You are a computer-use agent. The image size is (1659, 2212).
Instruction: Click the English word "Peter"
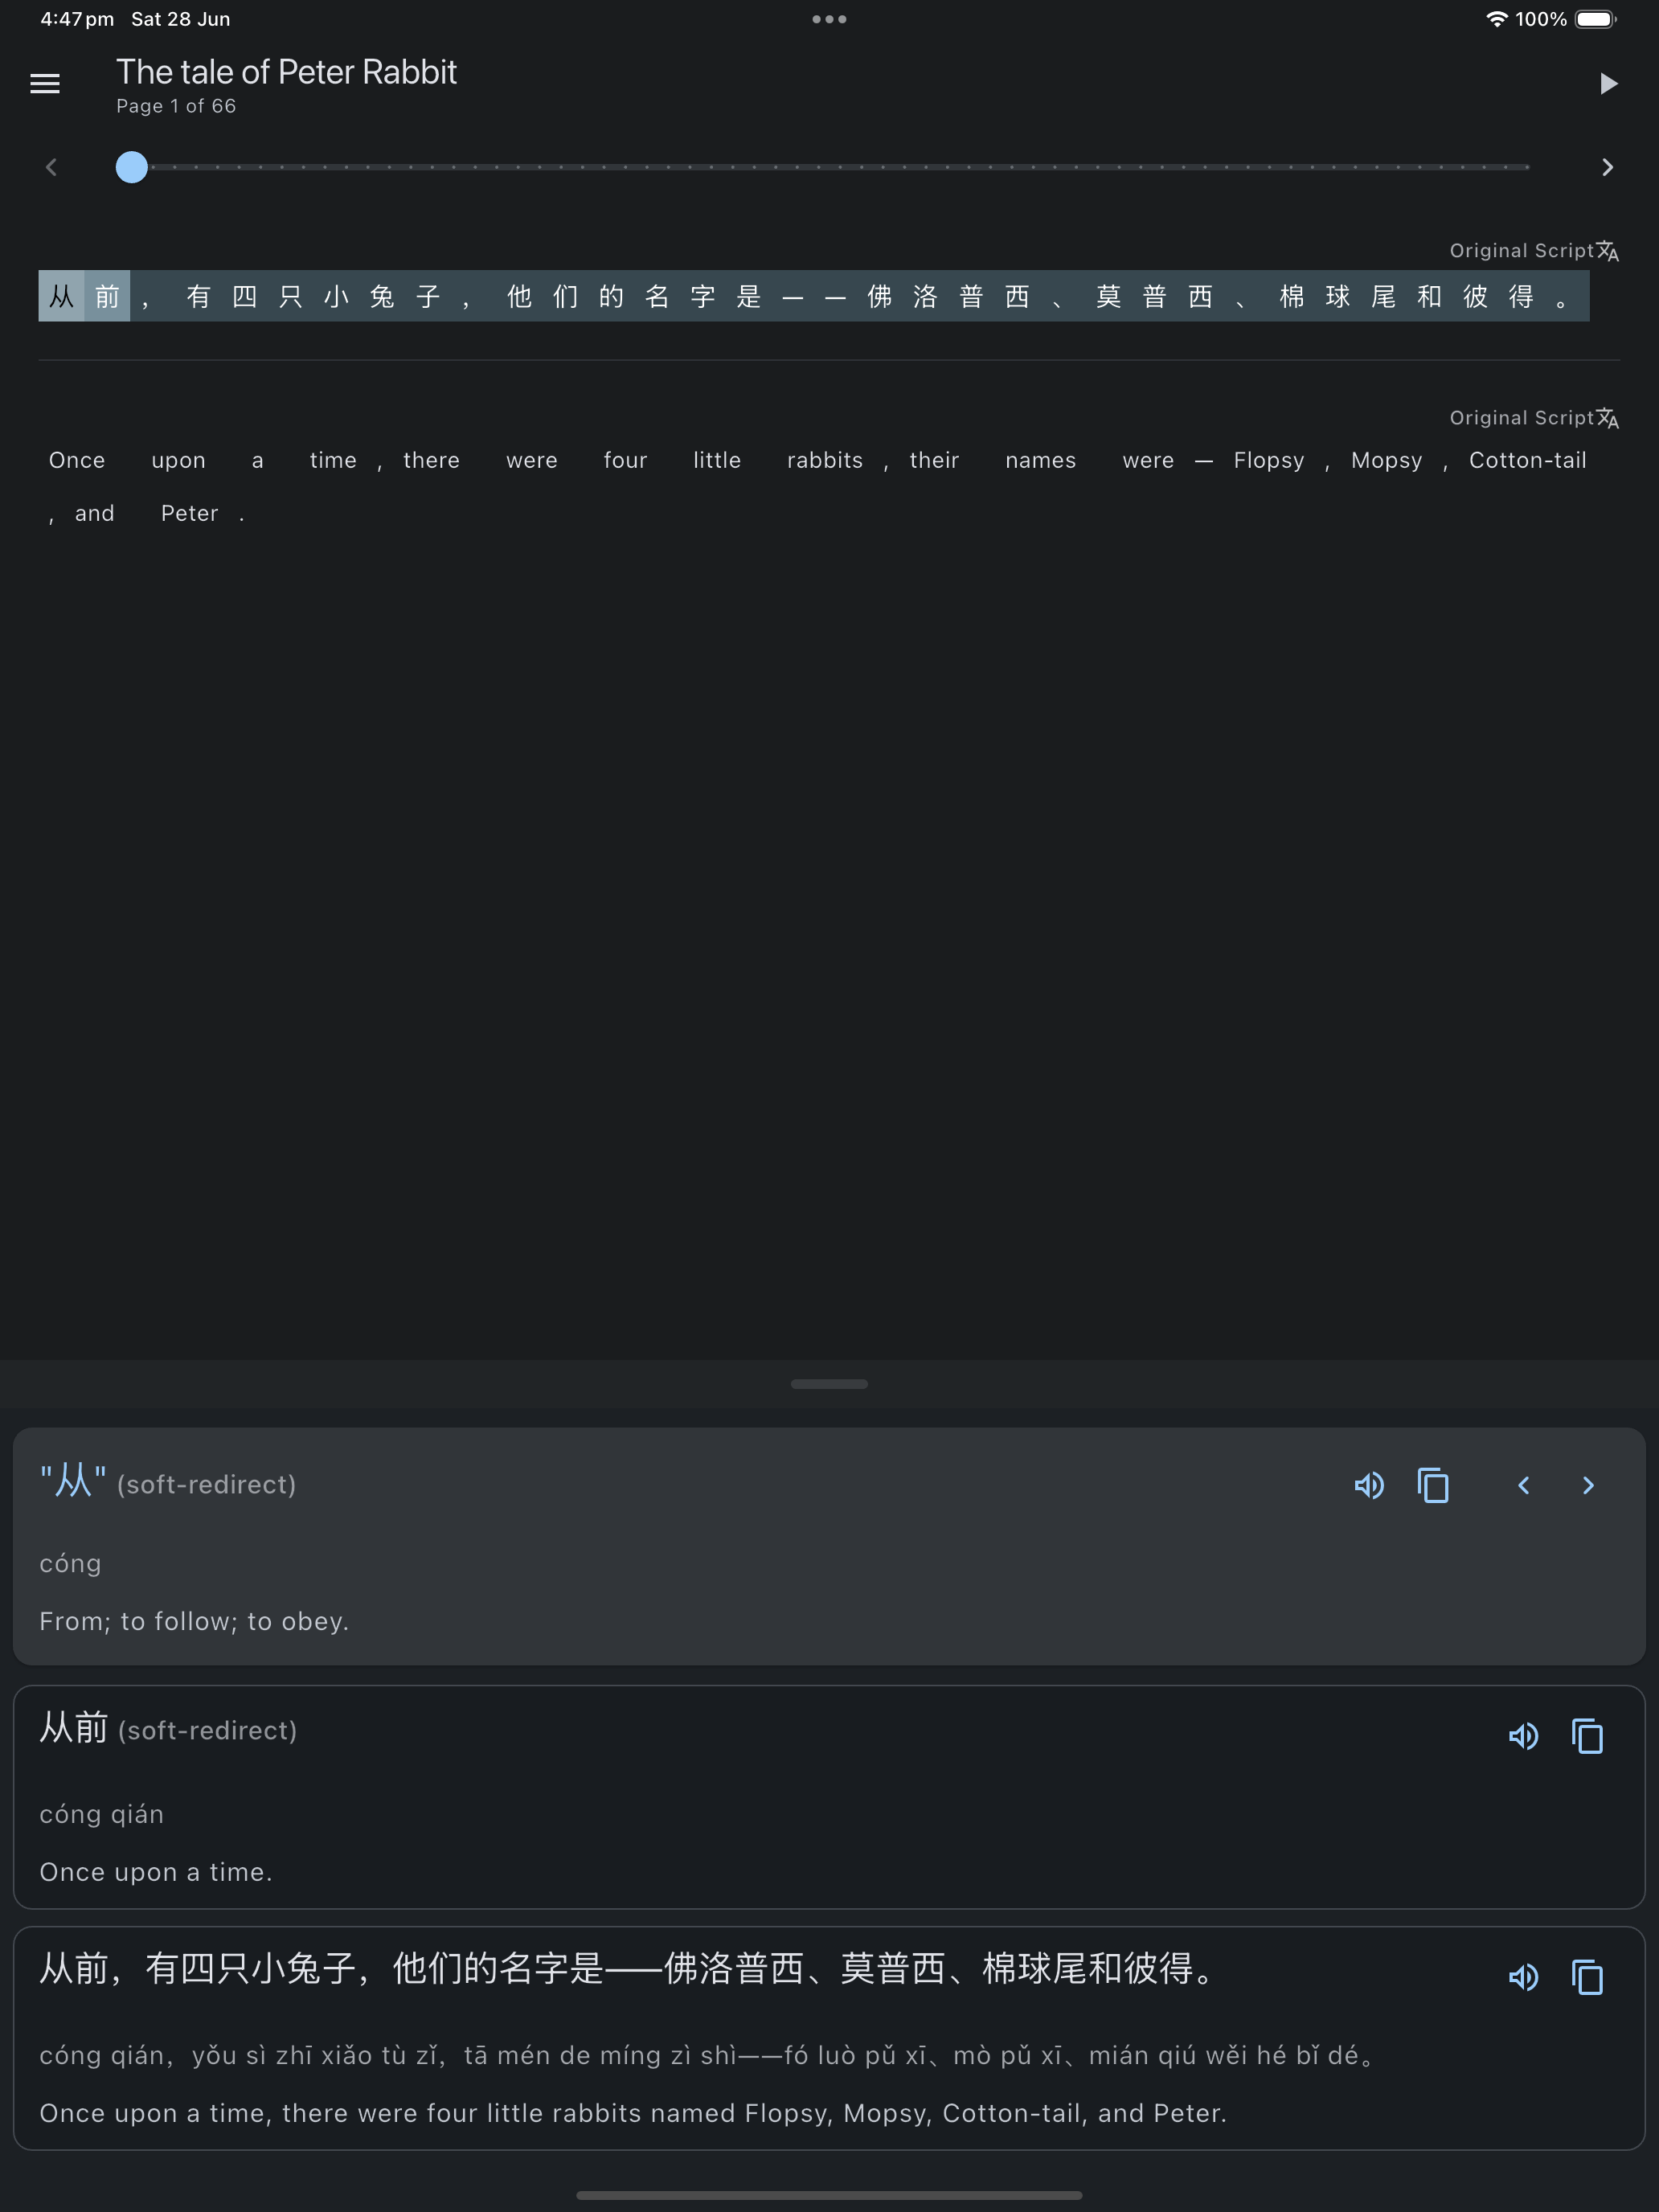pyautogui.click(x=189, y=513)
